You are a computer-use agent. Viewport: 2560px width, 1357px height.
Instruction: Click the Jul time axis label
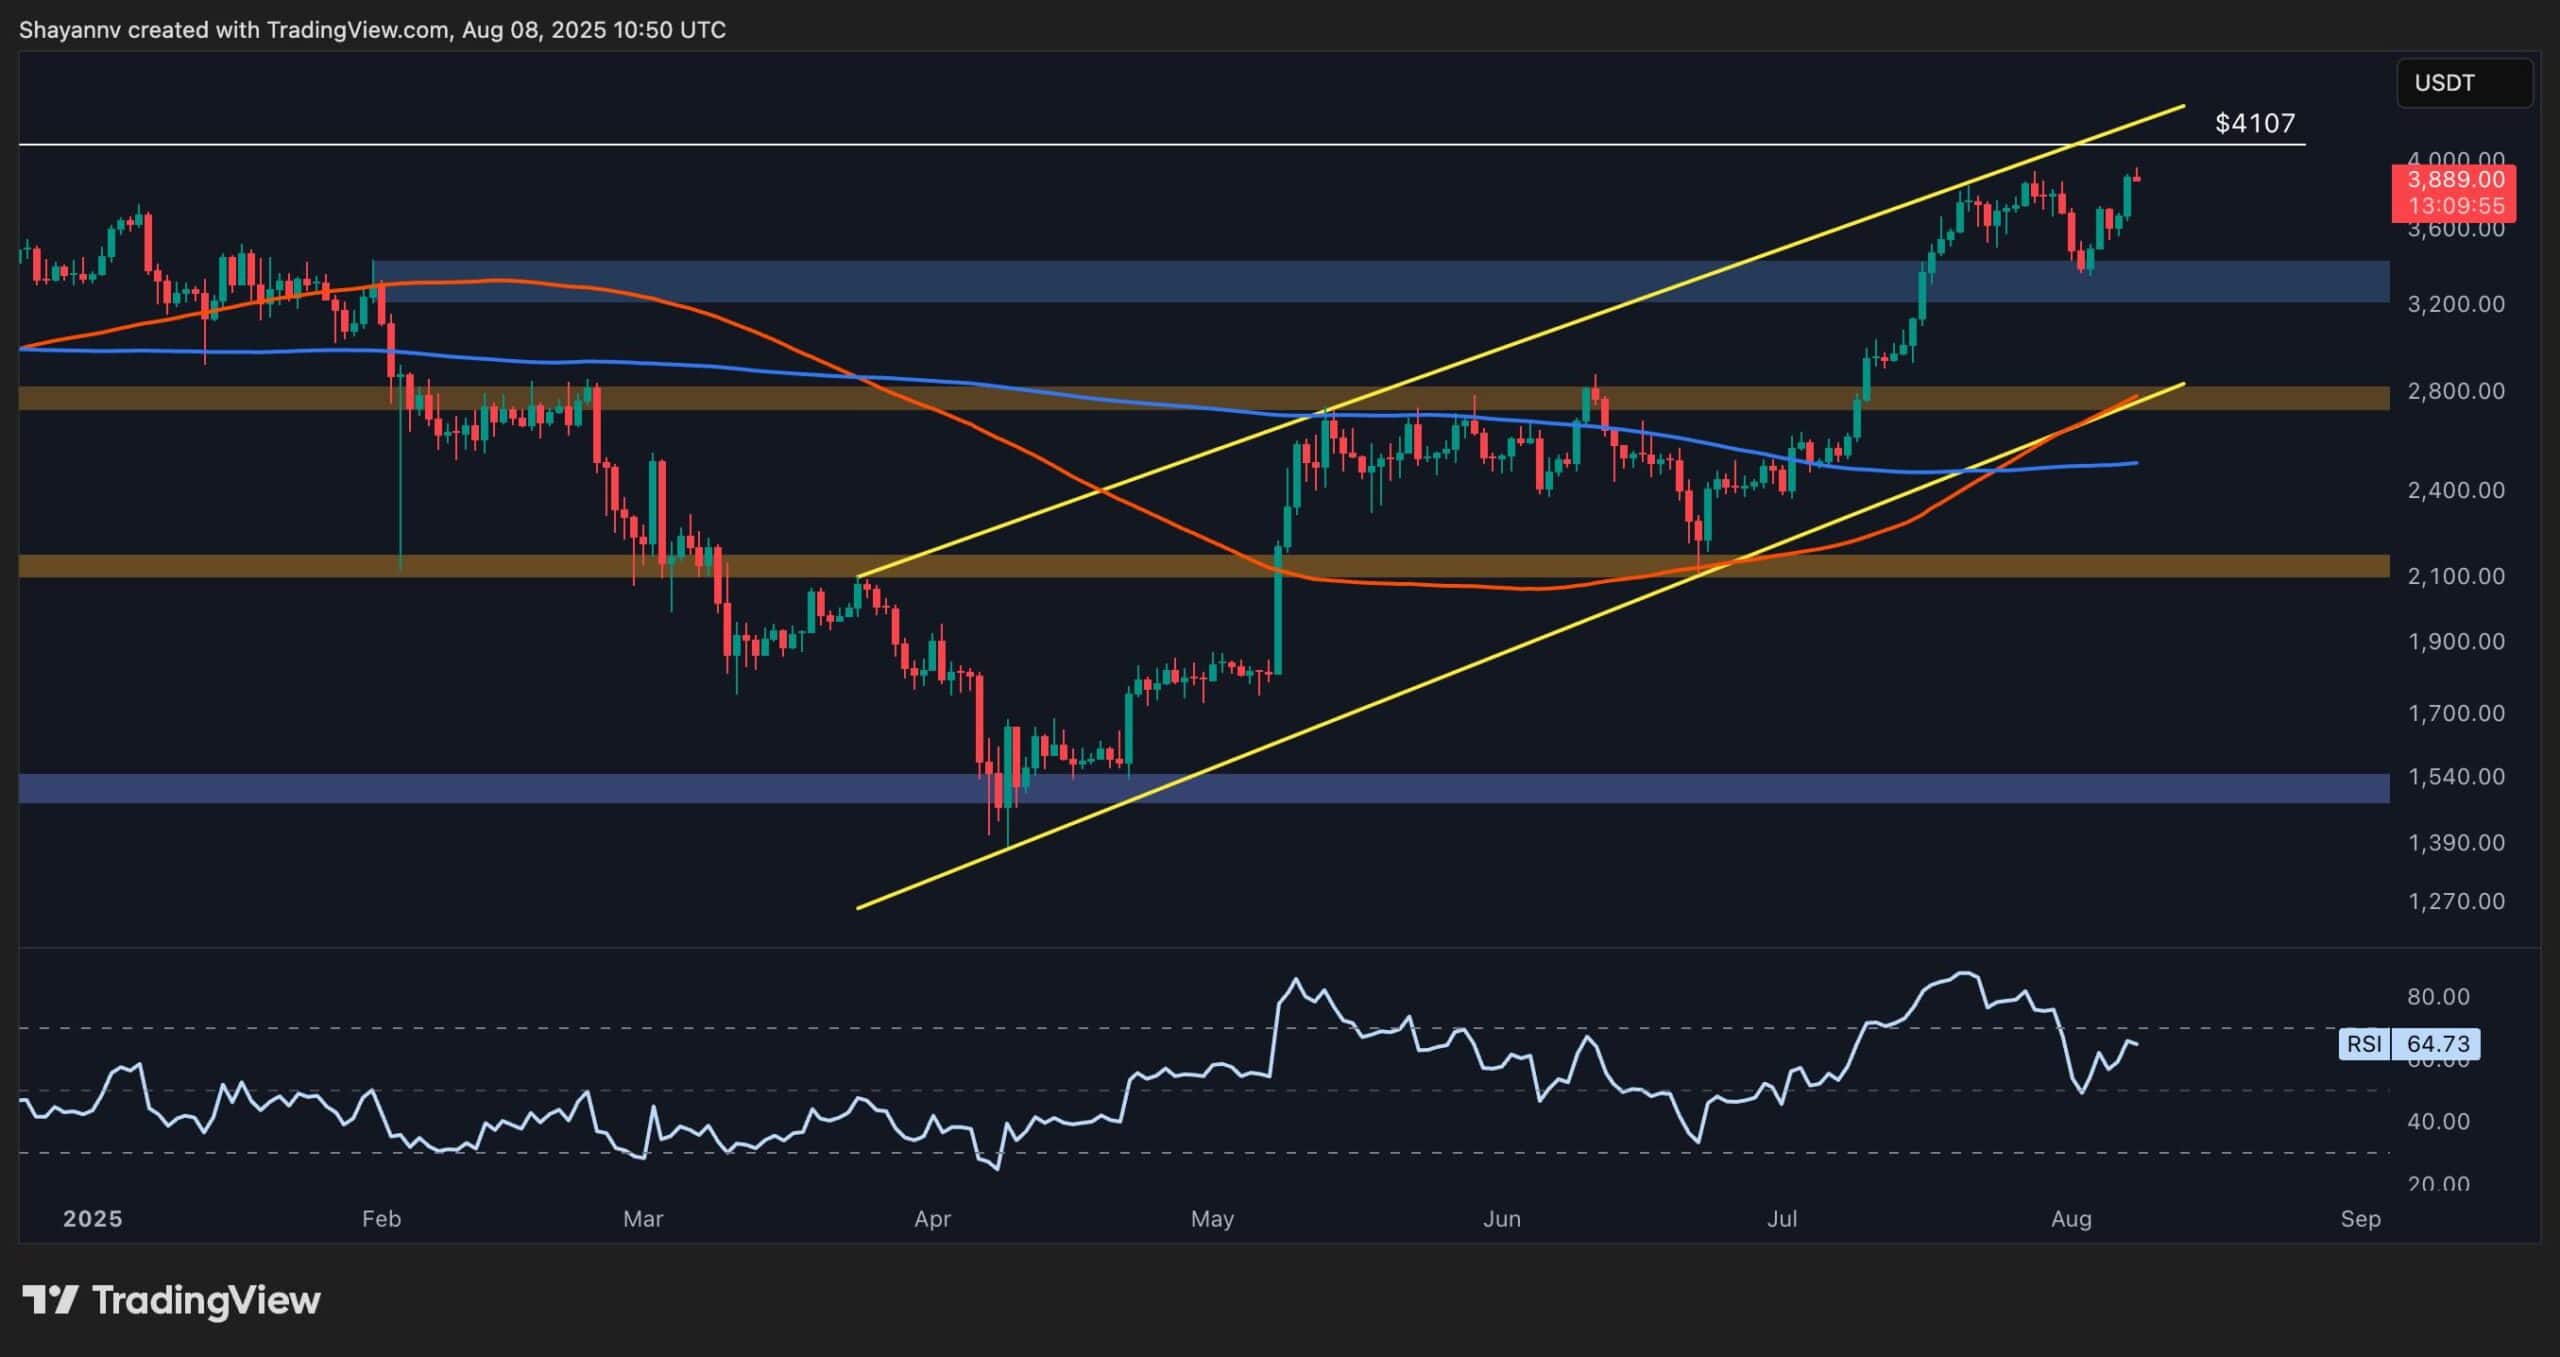click(x=1782, y=1219)
